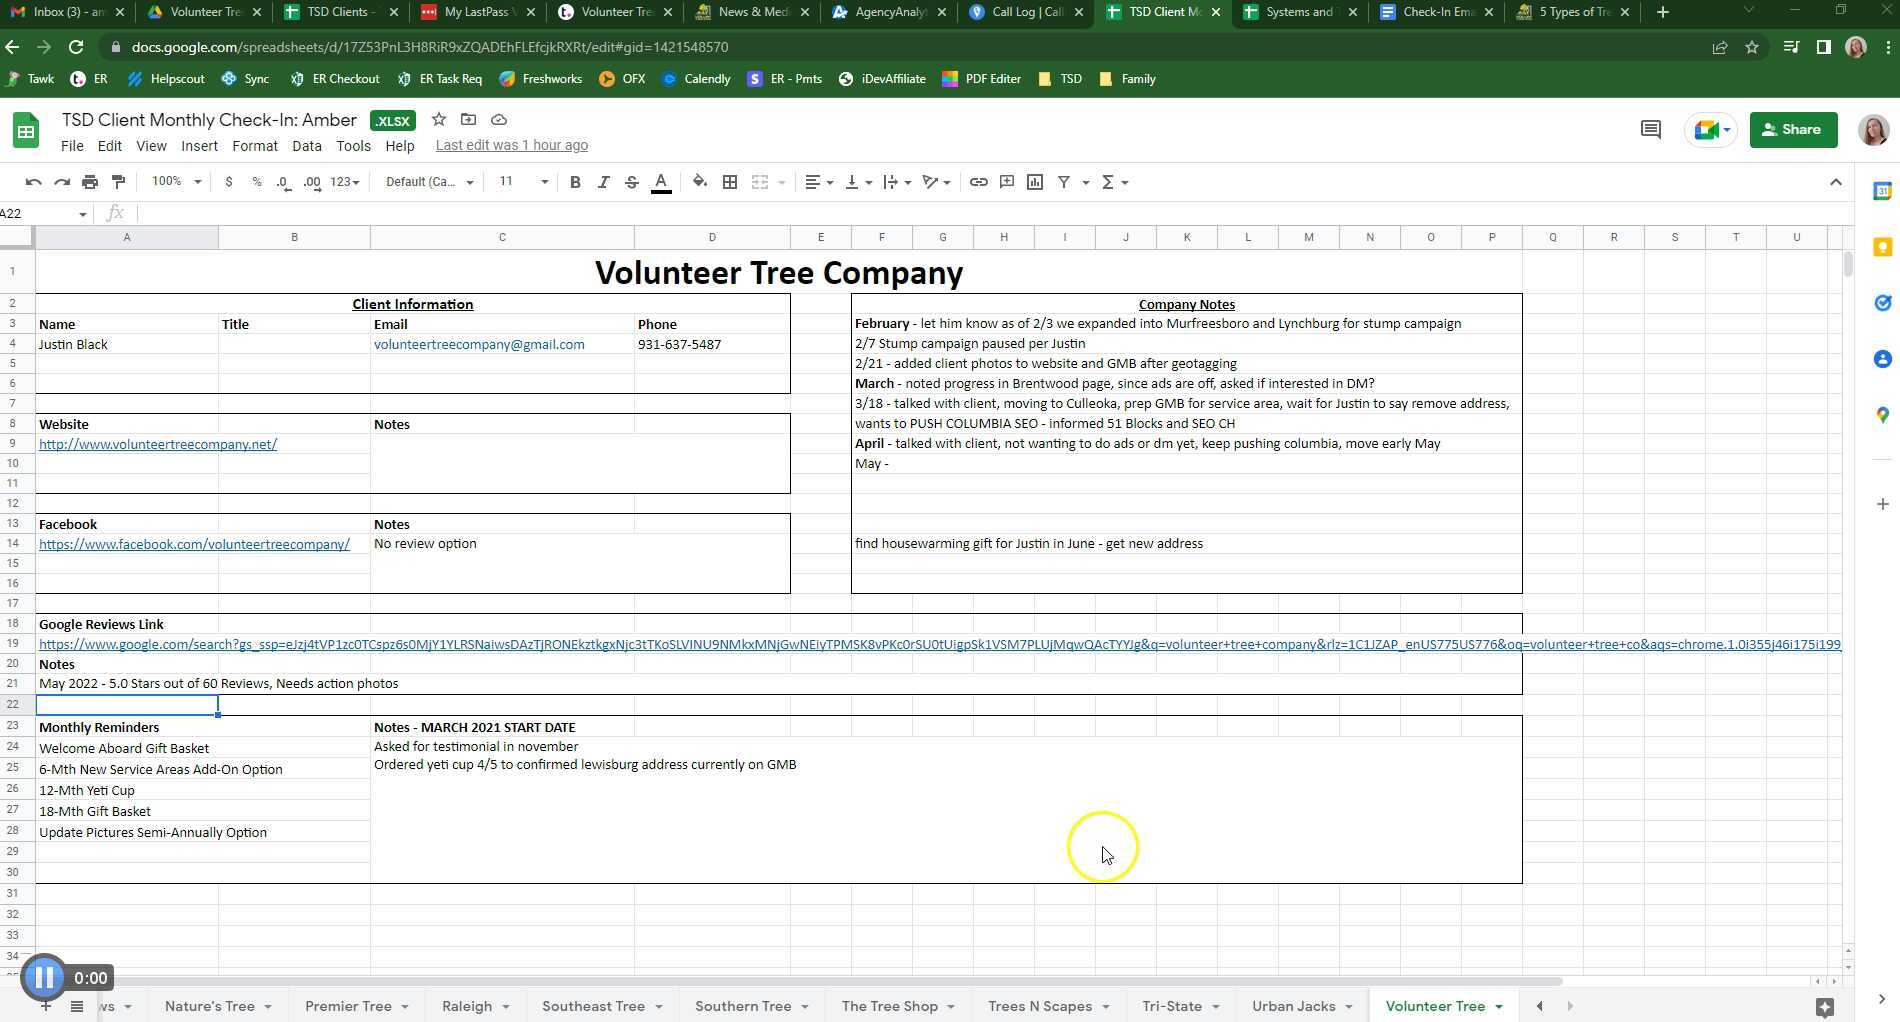Image resolution: width=1900 pixels, height=1022 pixels.
Task: Open the font size dropdown
Action: pyautogui.click(x=523, y=182)
